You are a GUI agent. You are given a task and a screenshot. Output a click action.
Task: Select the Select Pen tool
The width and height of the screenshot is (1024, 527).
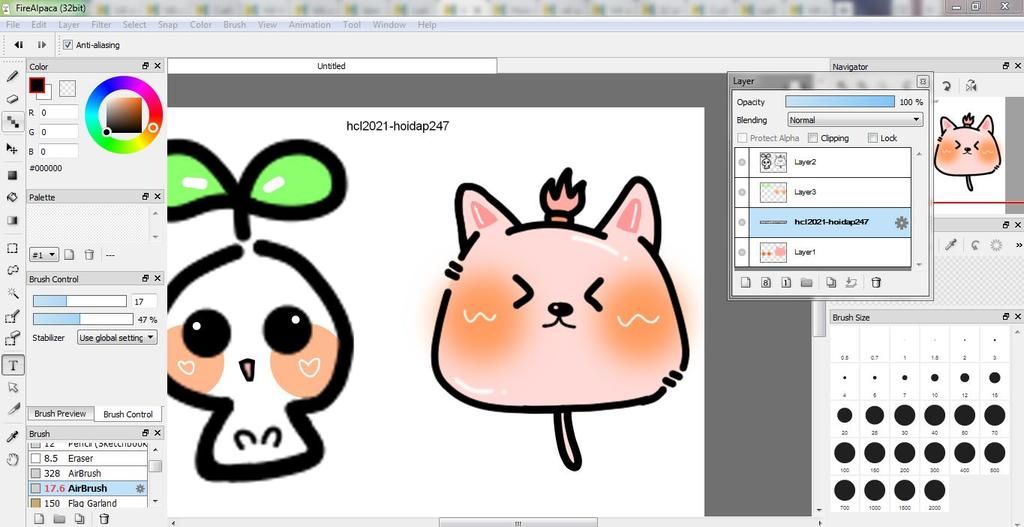12,317
